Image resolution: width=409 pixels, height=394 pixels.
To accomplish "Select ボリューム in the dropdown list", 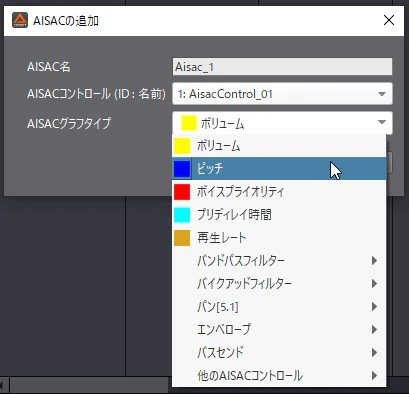I will tap(279, 146).
